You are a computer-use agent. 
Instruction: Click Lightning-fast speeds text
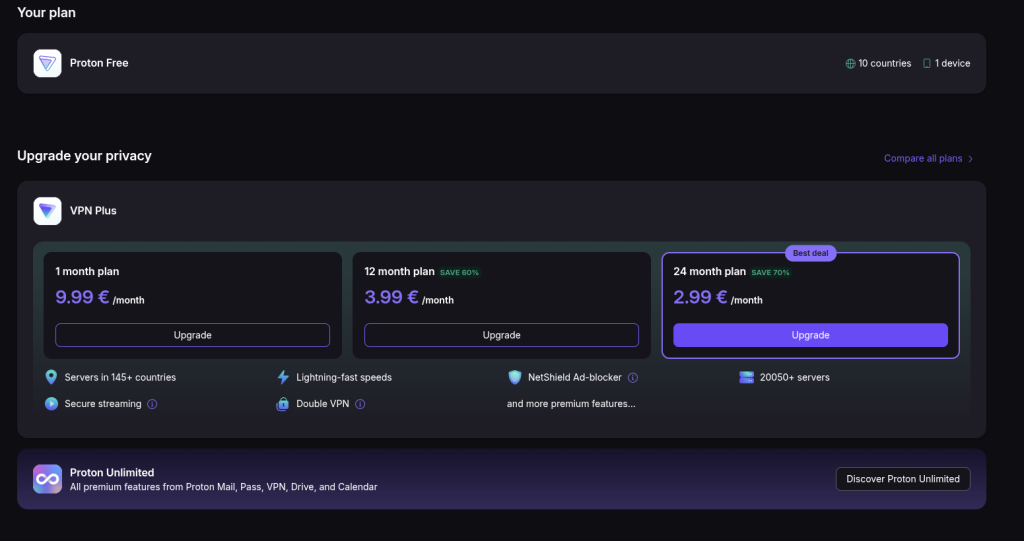(x=344, y=377)
